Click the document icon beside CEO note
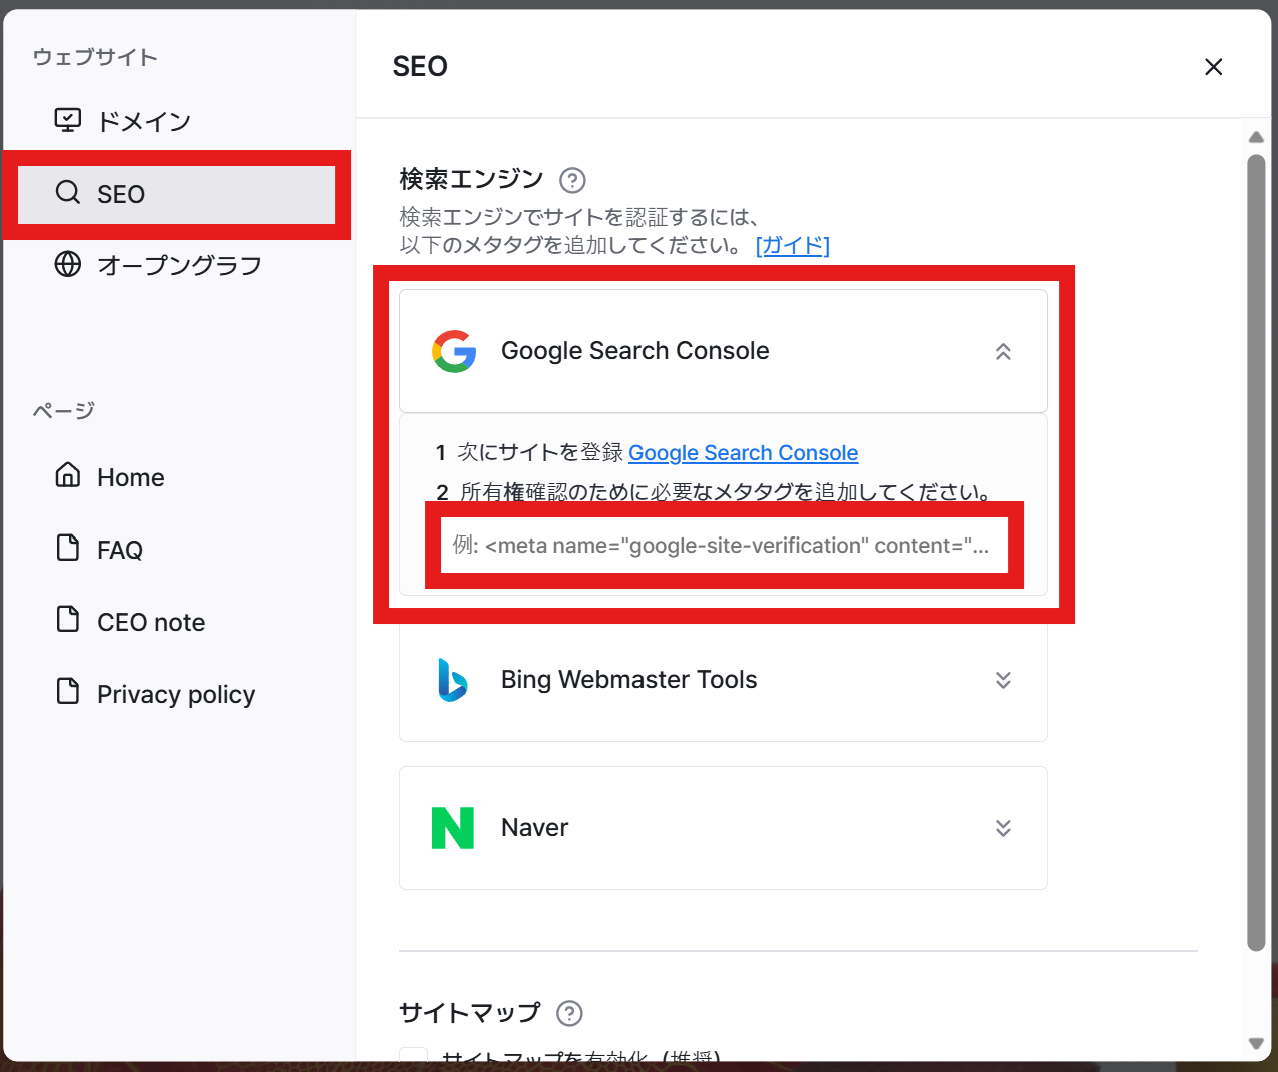This screenshot has height=1072, width=1278. point(68,619)
